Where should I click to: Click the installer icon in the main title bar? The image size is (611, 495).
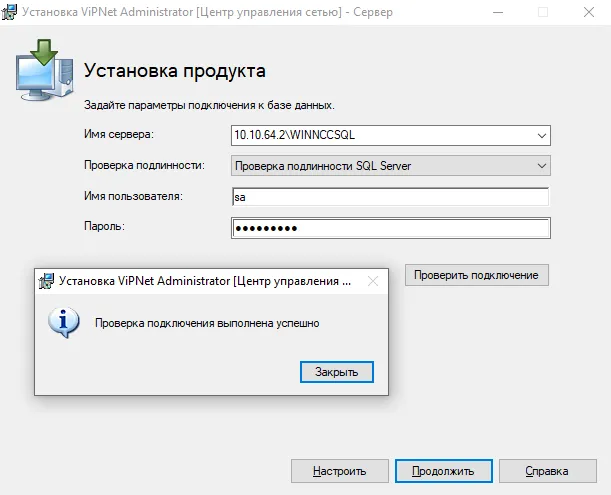tap(9, 12)
